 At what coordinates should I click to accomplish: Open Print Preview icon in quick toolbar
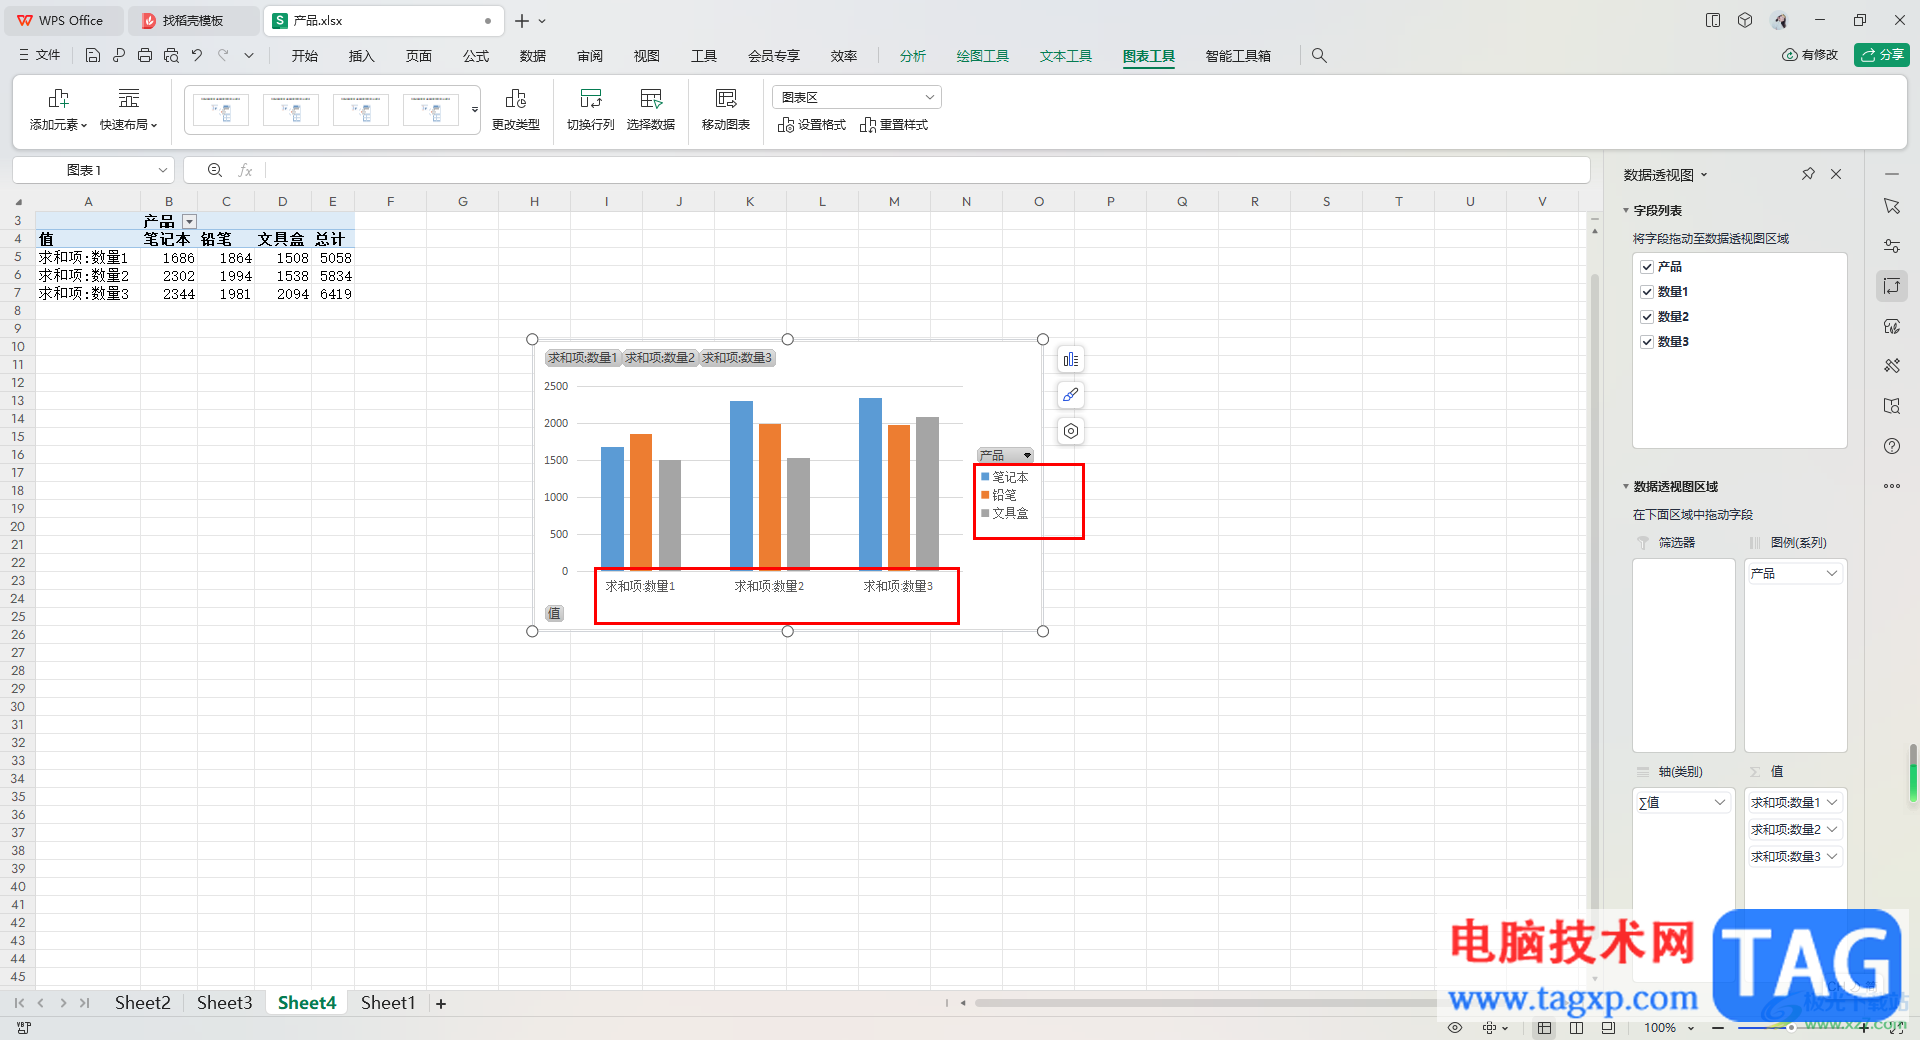[x=171, y=56]
